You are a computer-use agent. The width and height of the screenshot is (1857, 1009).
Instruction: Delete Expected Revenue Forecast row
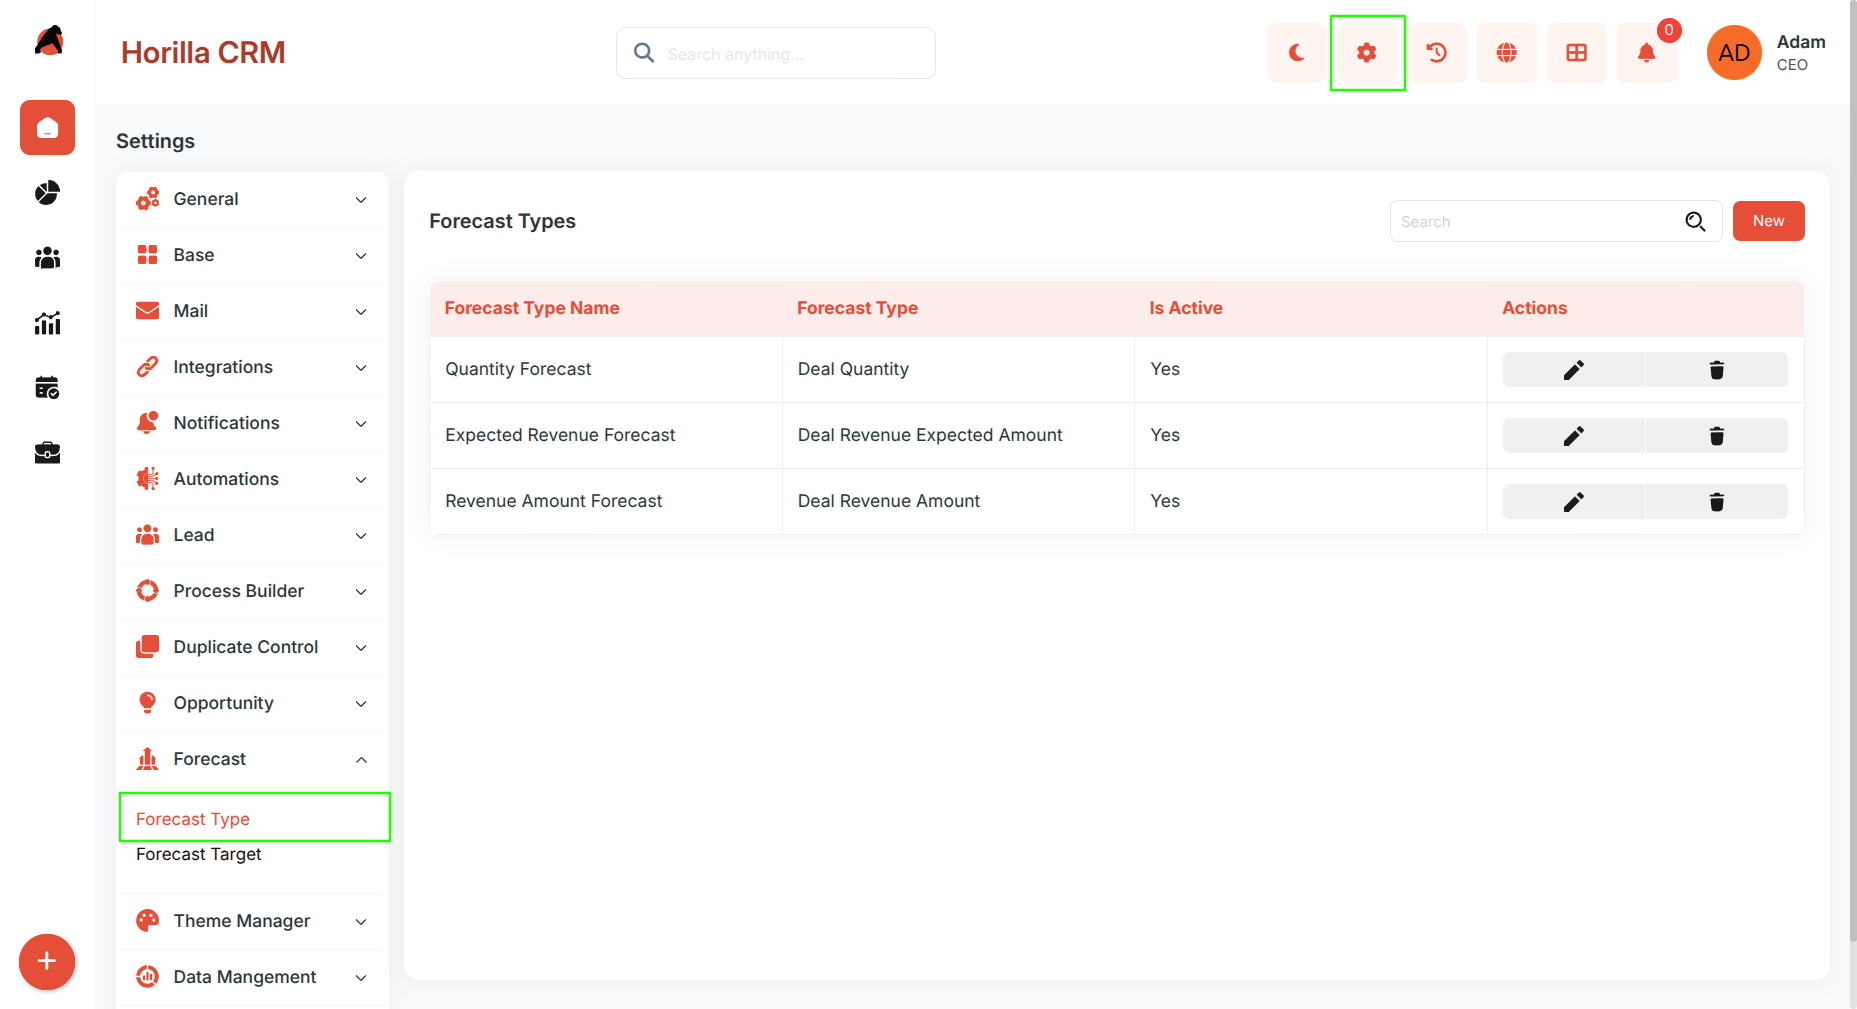click(x=1717, y=436)
